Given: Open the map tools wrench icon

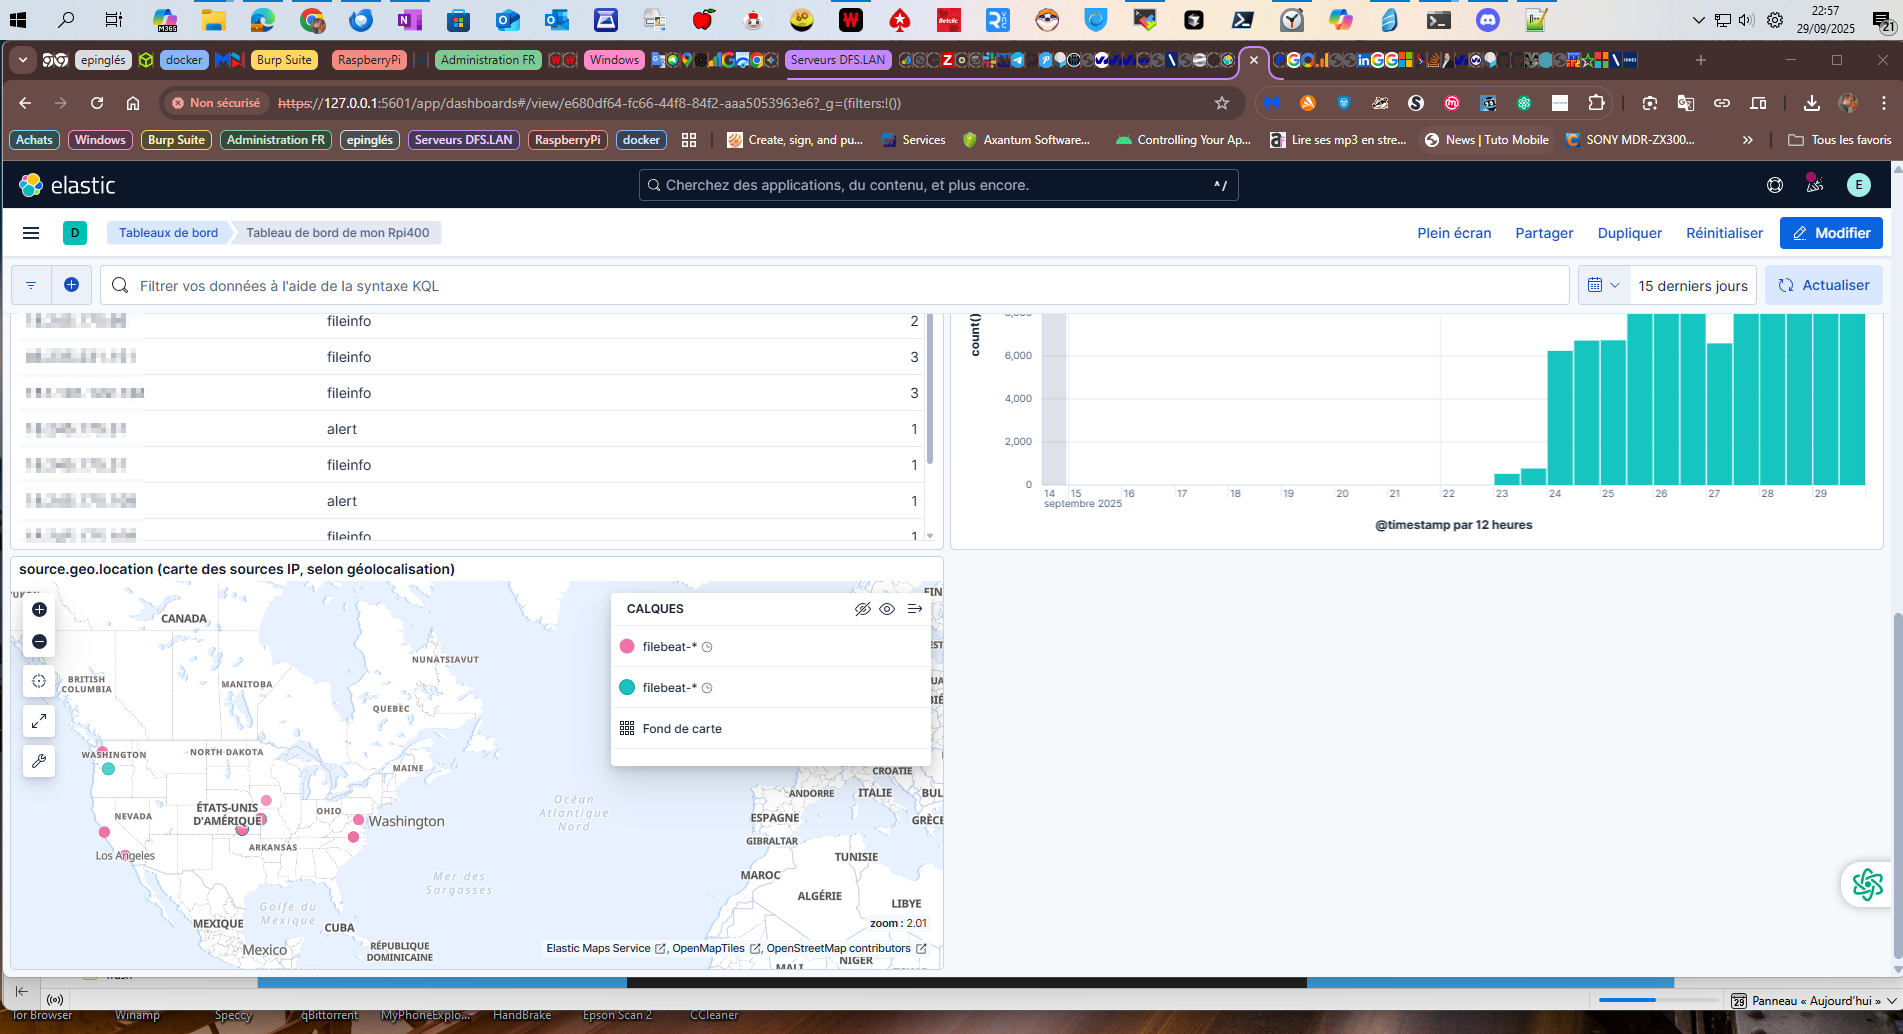Looking at the screenshot, I should coord(39,761).
